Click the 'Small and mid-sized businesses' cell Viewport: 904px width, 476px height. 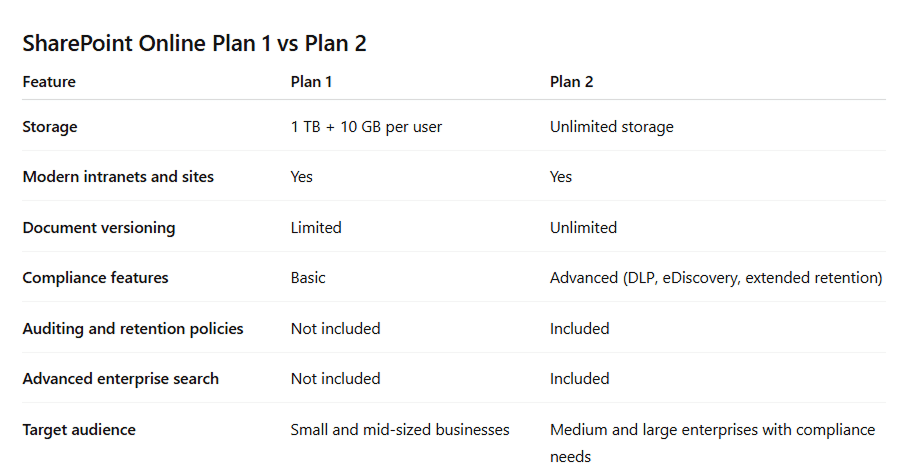click(x=400, y=430)
